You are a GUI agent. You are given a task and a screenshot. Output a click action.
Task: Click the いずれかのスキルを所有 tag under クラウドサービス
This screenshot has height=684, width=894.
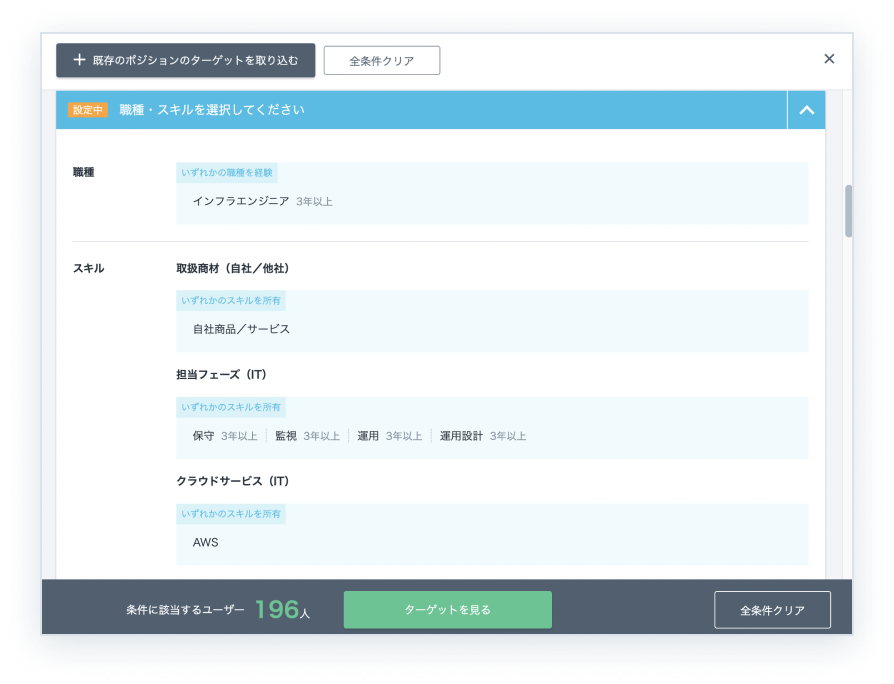(x=231, y=514)
